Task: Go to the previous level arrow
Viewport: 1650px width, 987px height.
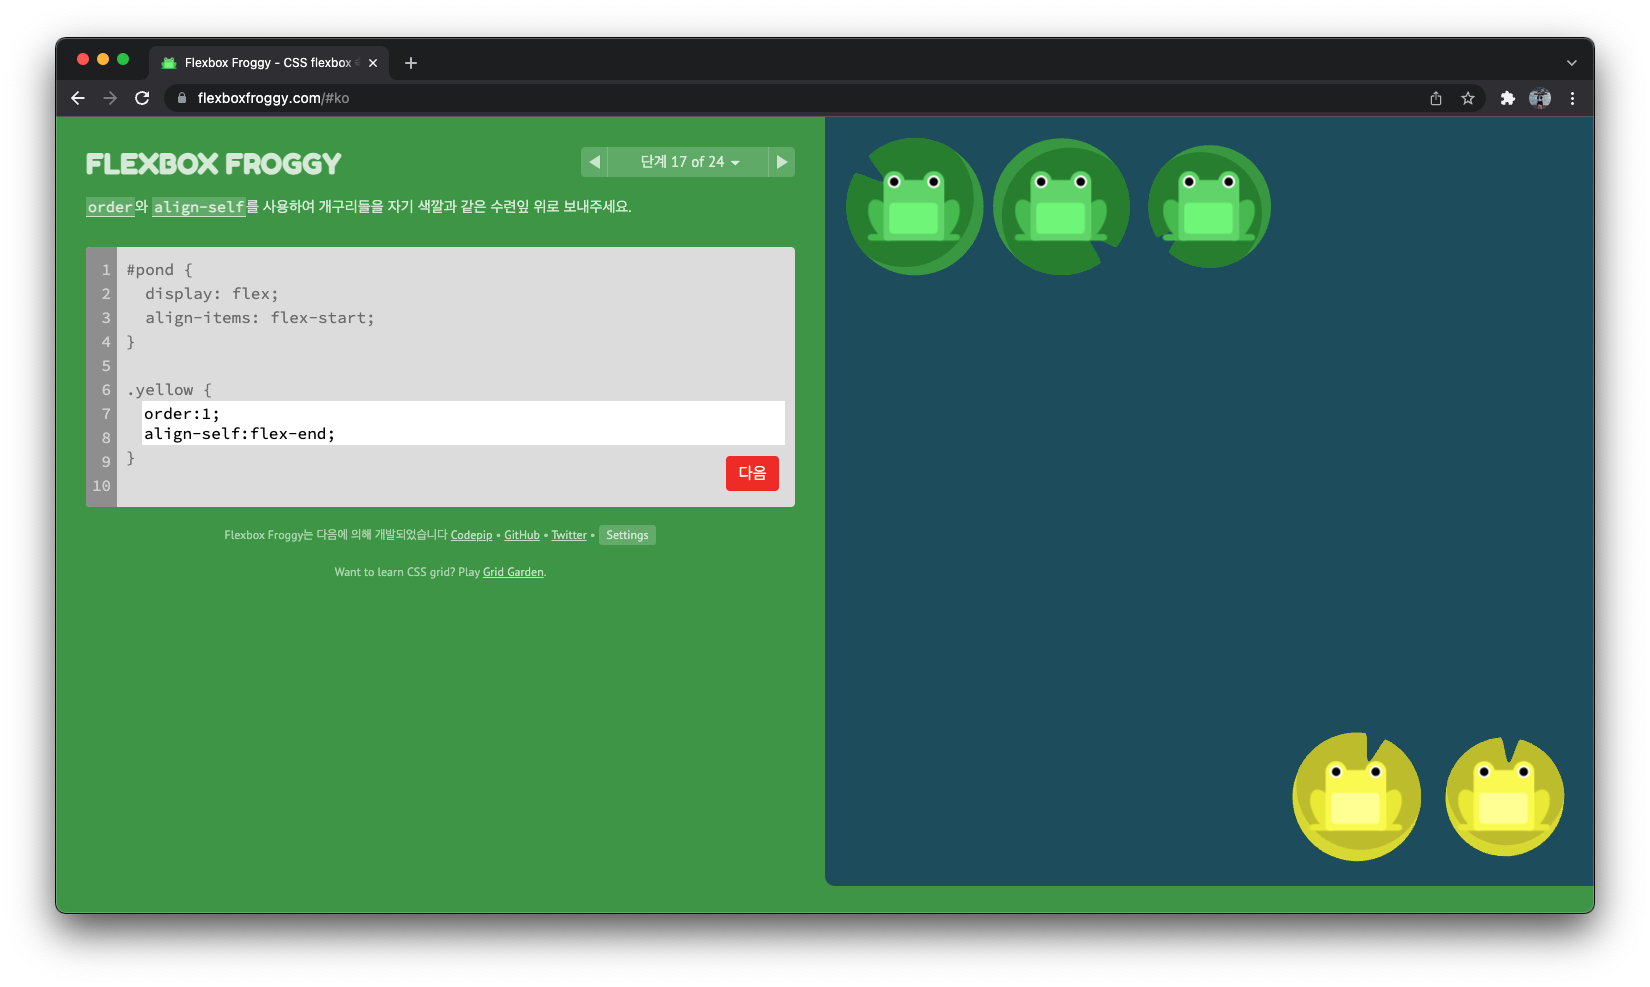Action: coord(594,162)
